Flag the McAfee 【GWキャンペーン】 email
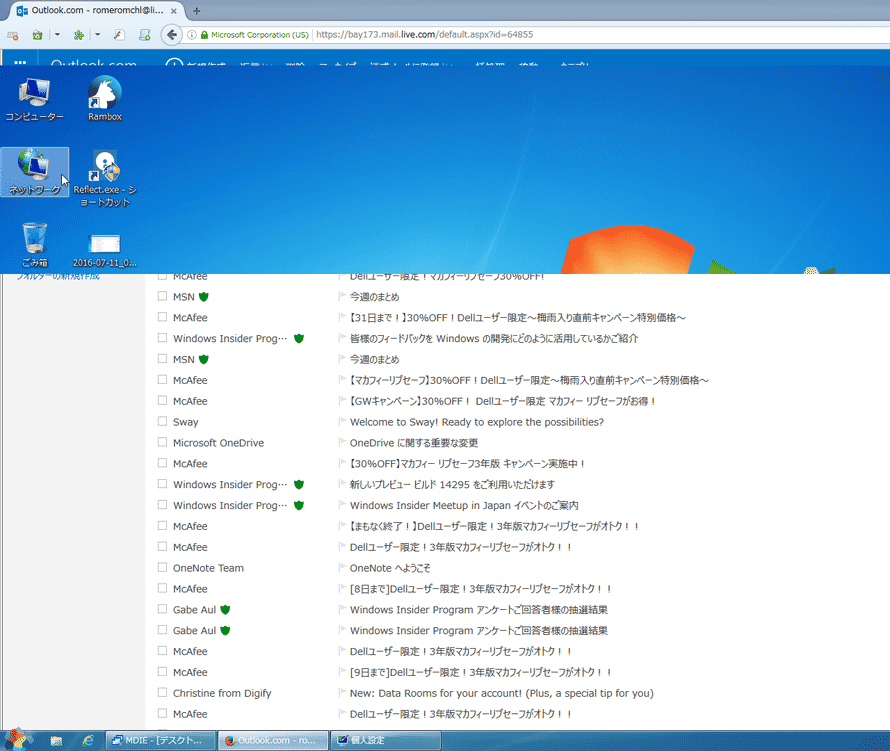The height and width of the screenshot is (751, 890). [342, 401]
